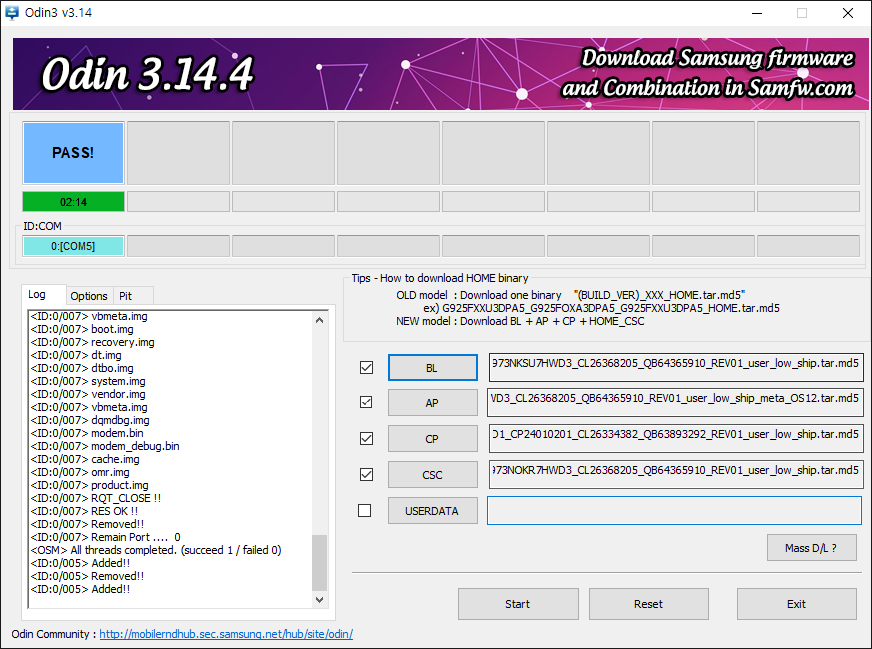This screenshot has width=872, height=649.
Task: Click the AP file browse button
Action: pos(433,403)
